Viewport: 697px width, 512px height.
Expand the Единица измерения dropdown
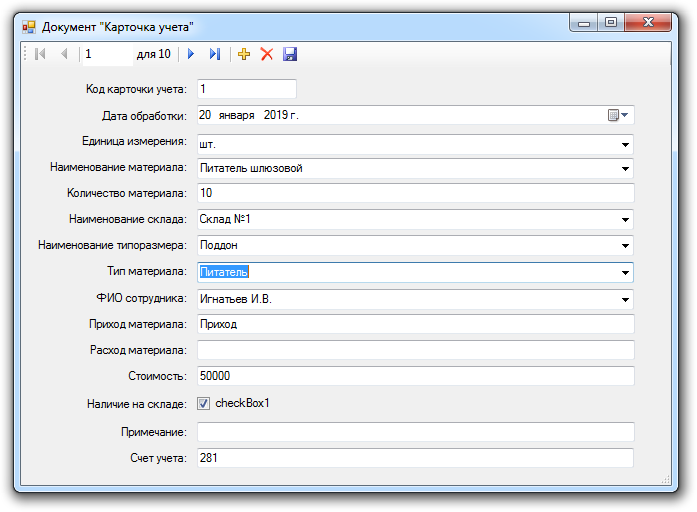[625, 143]
